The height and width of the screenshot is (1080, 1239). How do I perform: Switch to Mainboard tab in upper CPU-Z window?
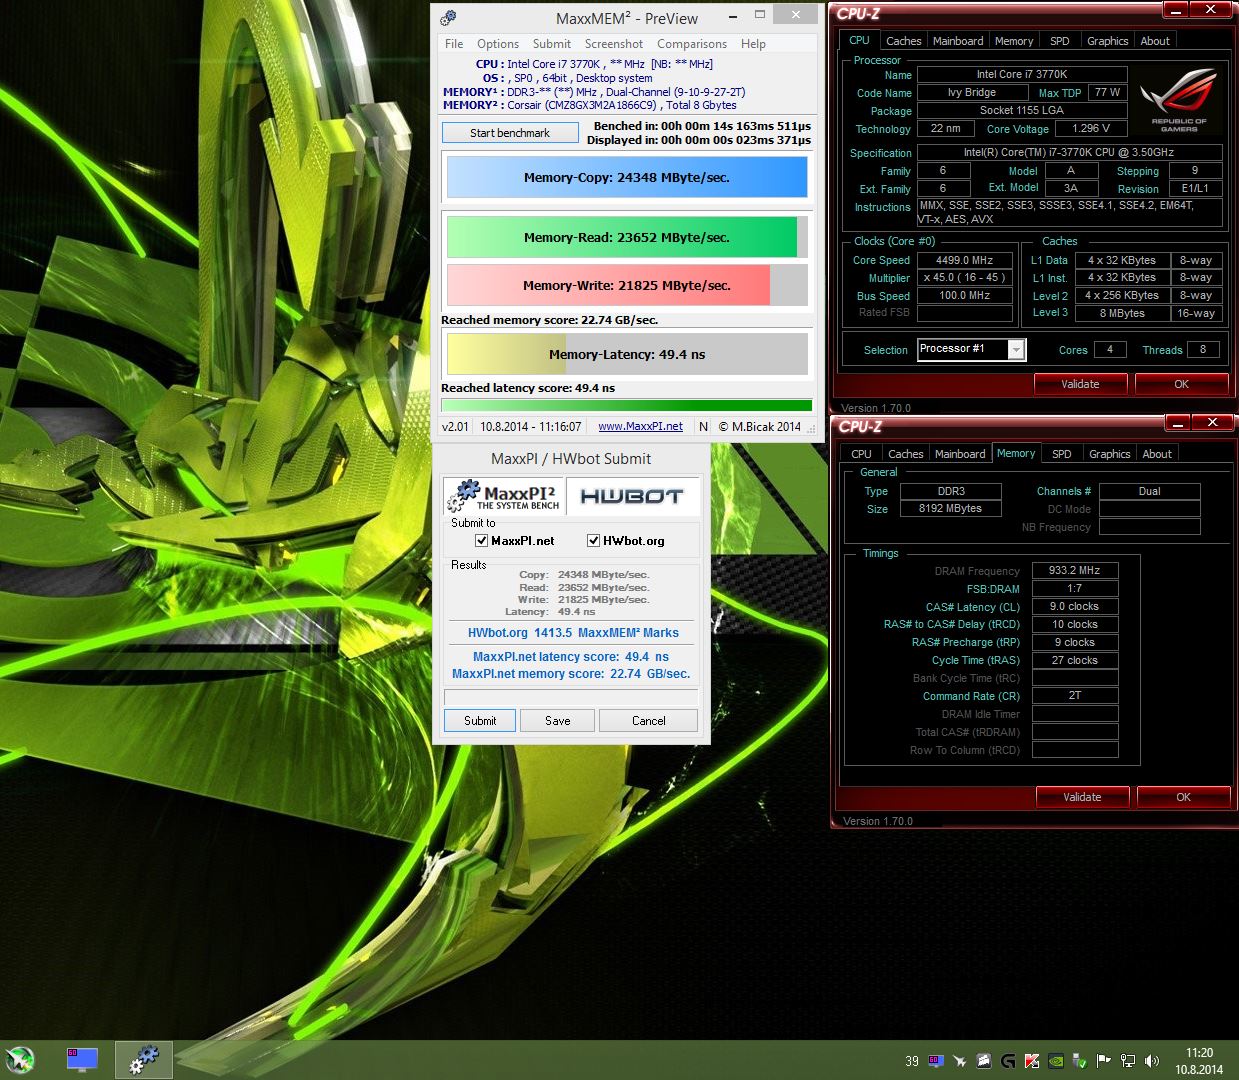point(958,41)
